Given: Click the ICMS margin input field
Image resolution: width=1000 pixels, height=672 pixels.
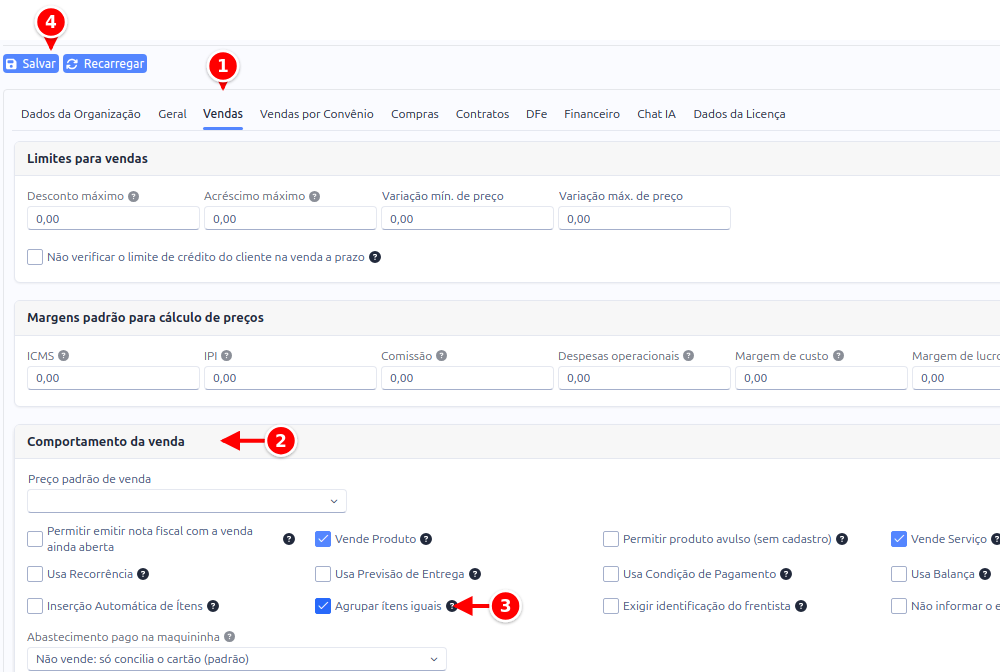Looking at the screenshot, I should (114, 378).
